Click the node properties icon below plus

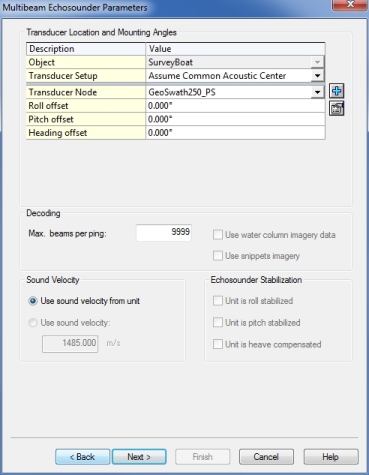pyautogui.click(x=337, y=109)
